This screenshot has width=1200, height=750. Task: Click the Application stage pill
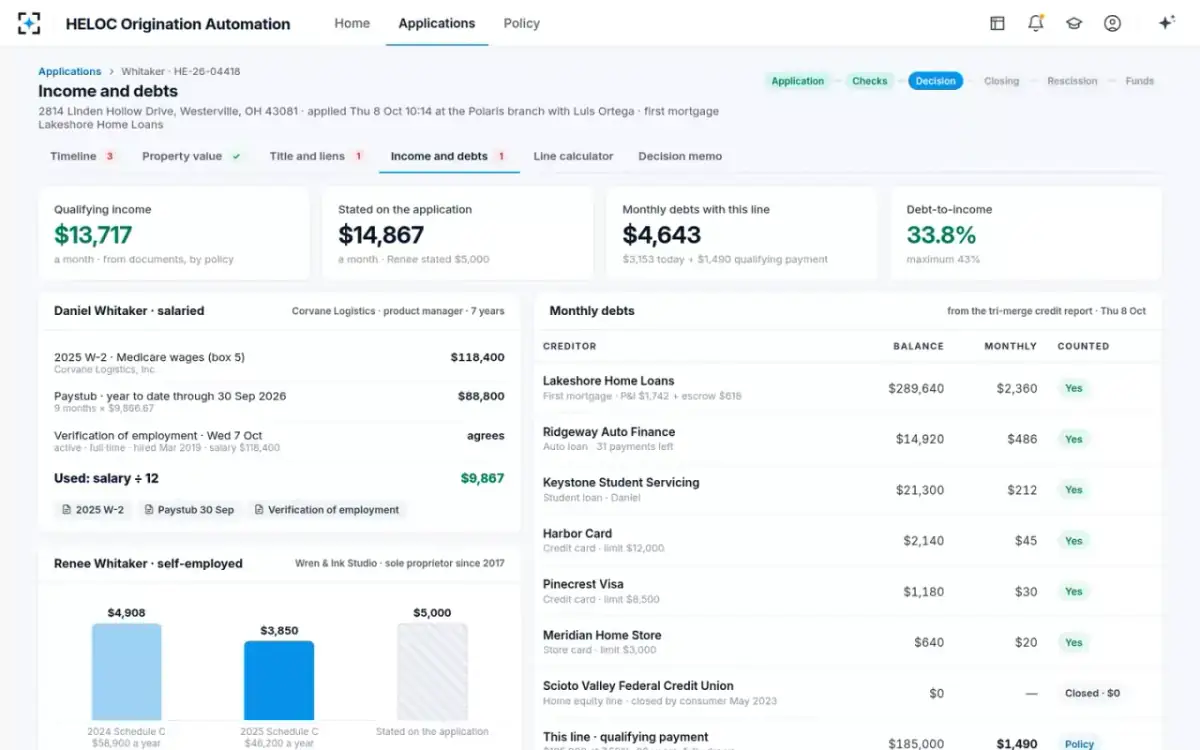coord(798,81)
